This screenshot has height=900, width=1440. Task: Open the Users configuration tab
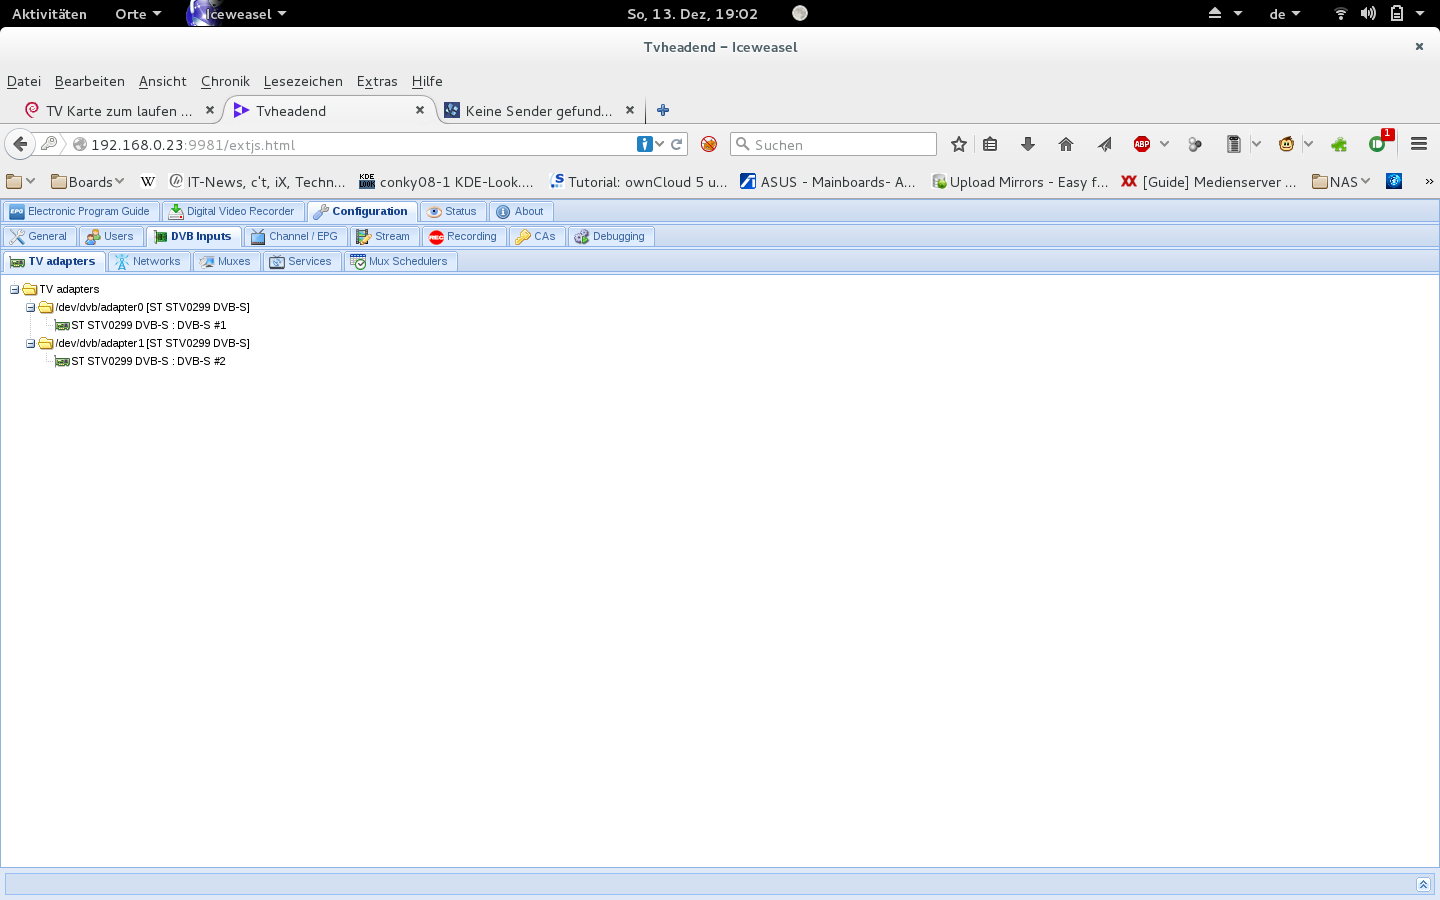110,236
